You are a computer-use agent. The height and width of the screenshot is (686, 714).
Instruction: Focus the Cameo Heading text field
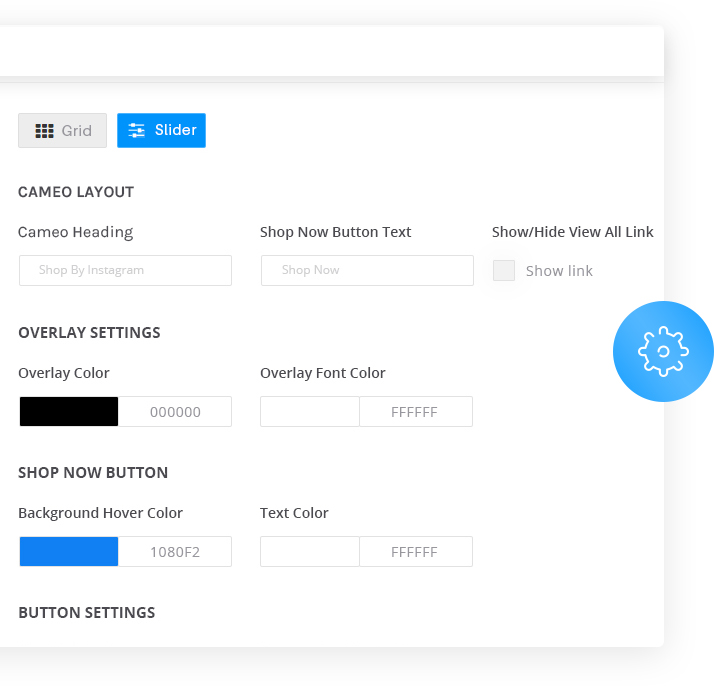point(125,270)
